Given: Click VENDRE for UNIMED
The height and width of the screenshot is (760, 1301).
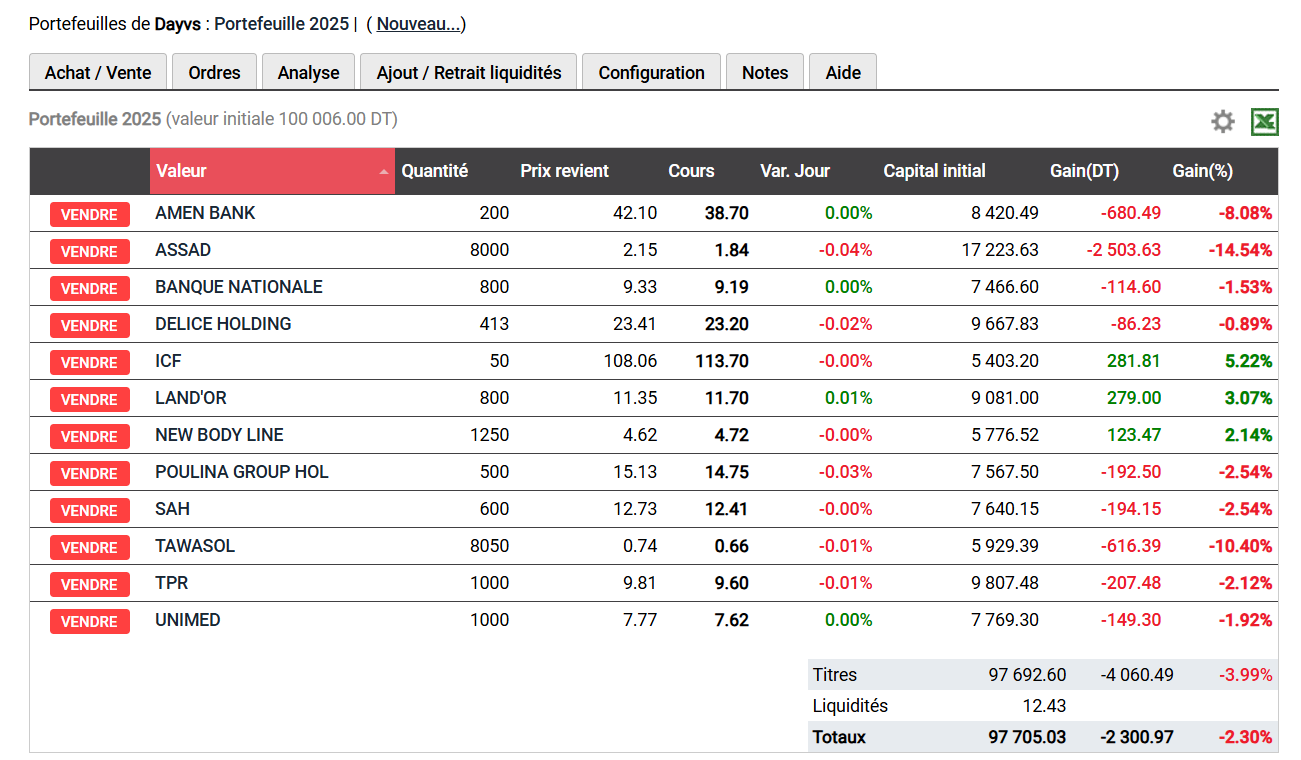Looking at the screenshot, I should pyautogui.click(x=90, y=621).
